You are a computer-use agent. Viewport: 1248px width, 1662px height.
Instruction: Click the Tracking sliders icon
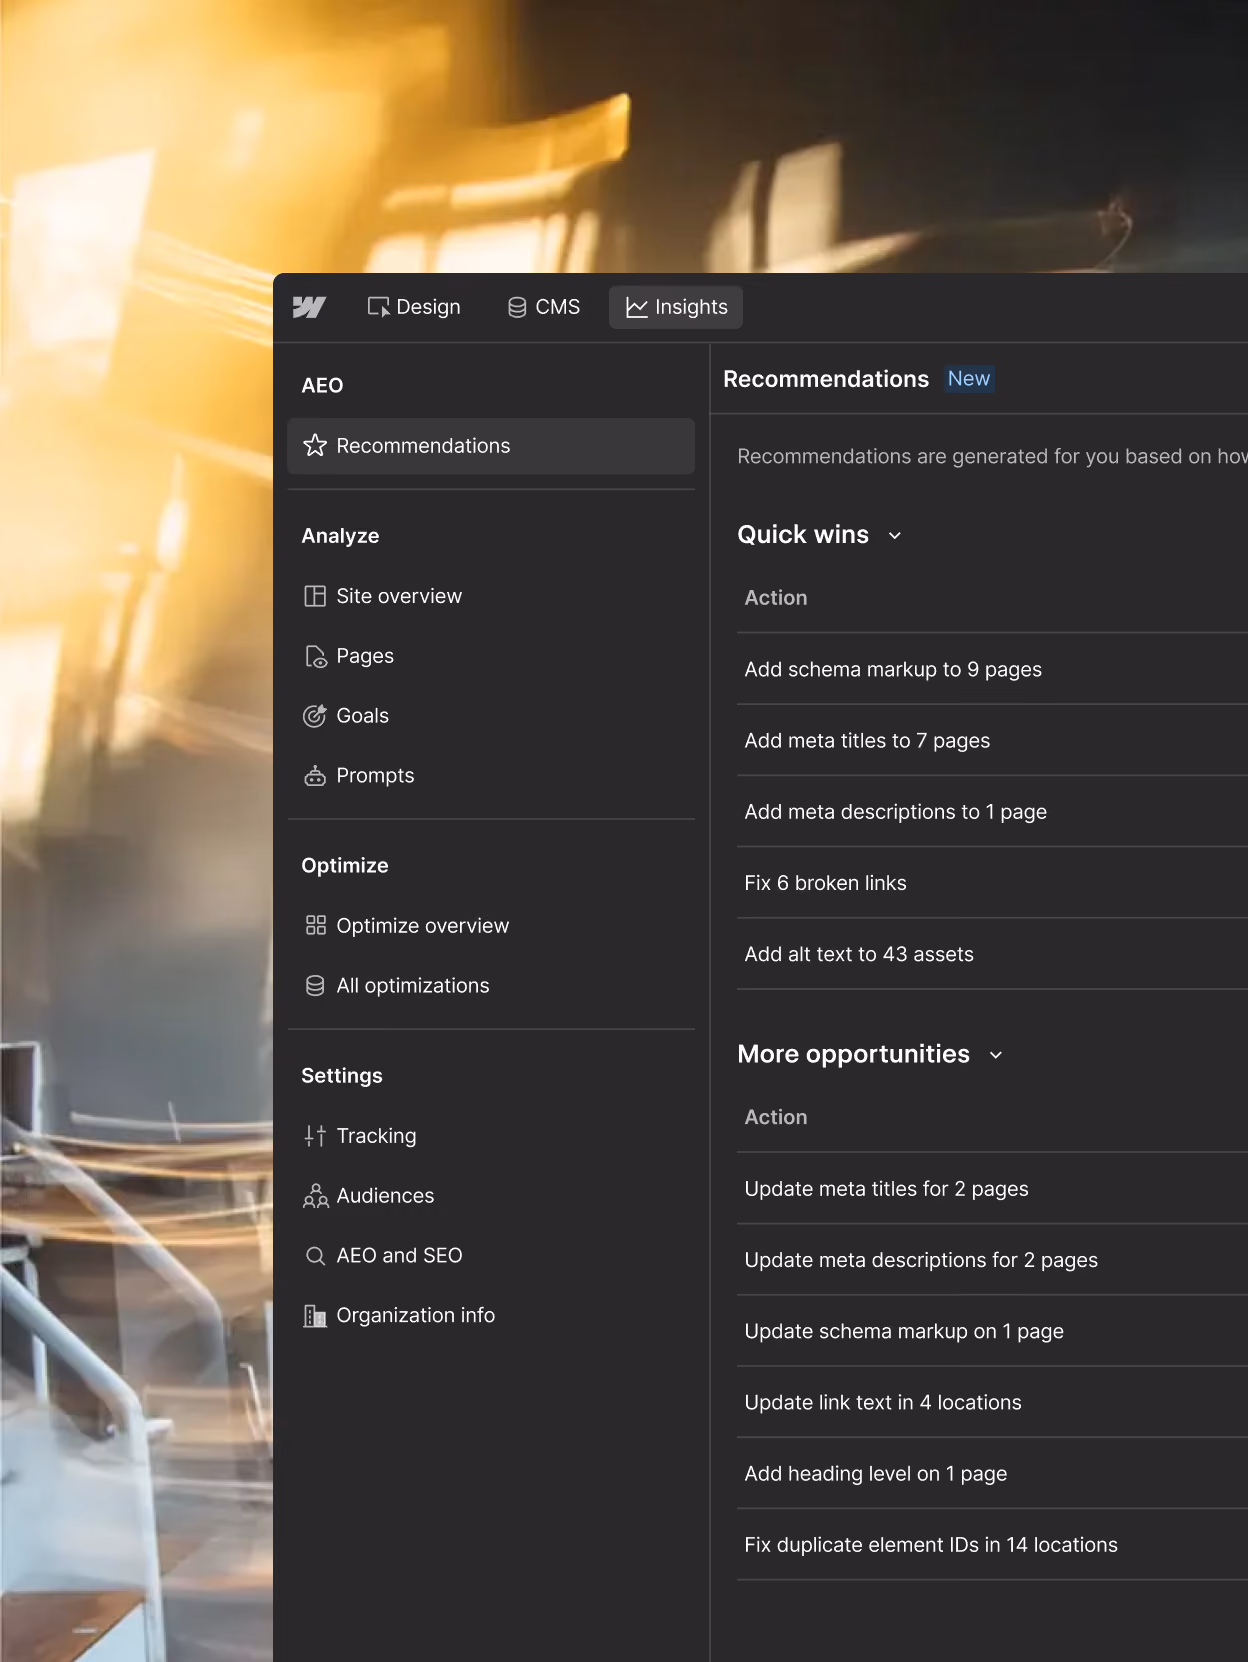click(x=315, y=1136)
